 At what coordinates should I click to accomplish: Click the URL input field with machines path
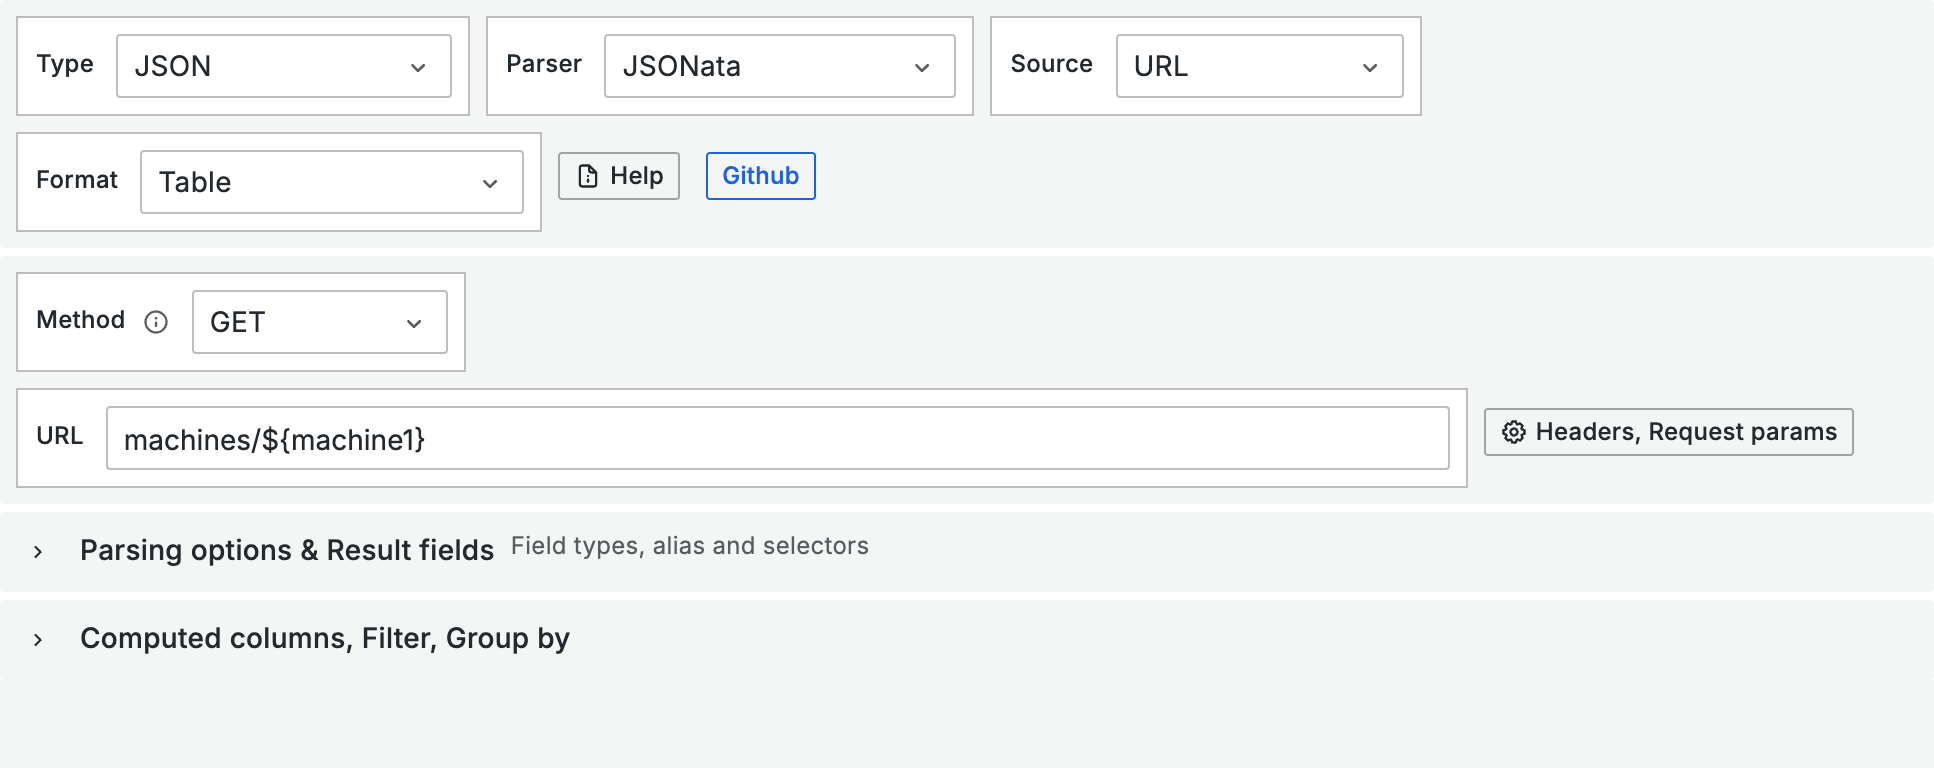tap(777, 438)
